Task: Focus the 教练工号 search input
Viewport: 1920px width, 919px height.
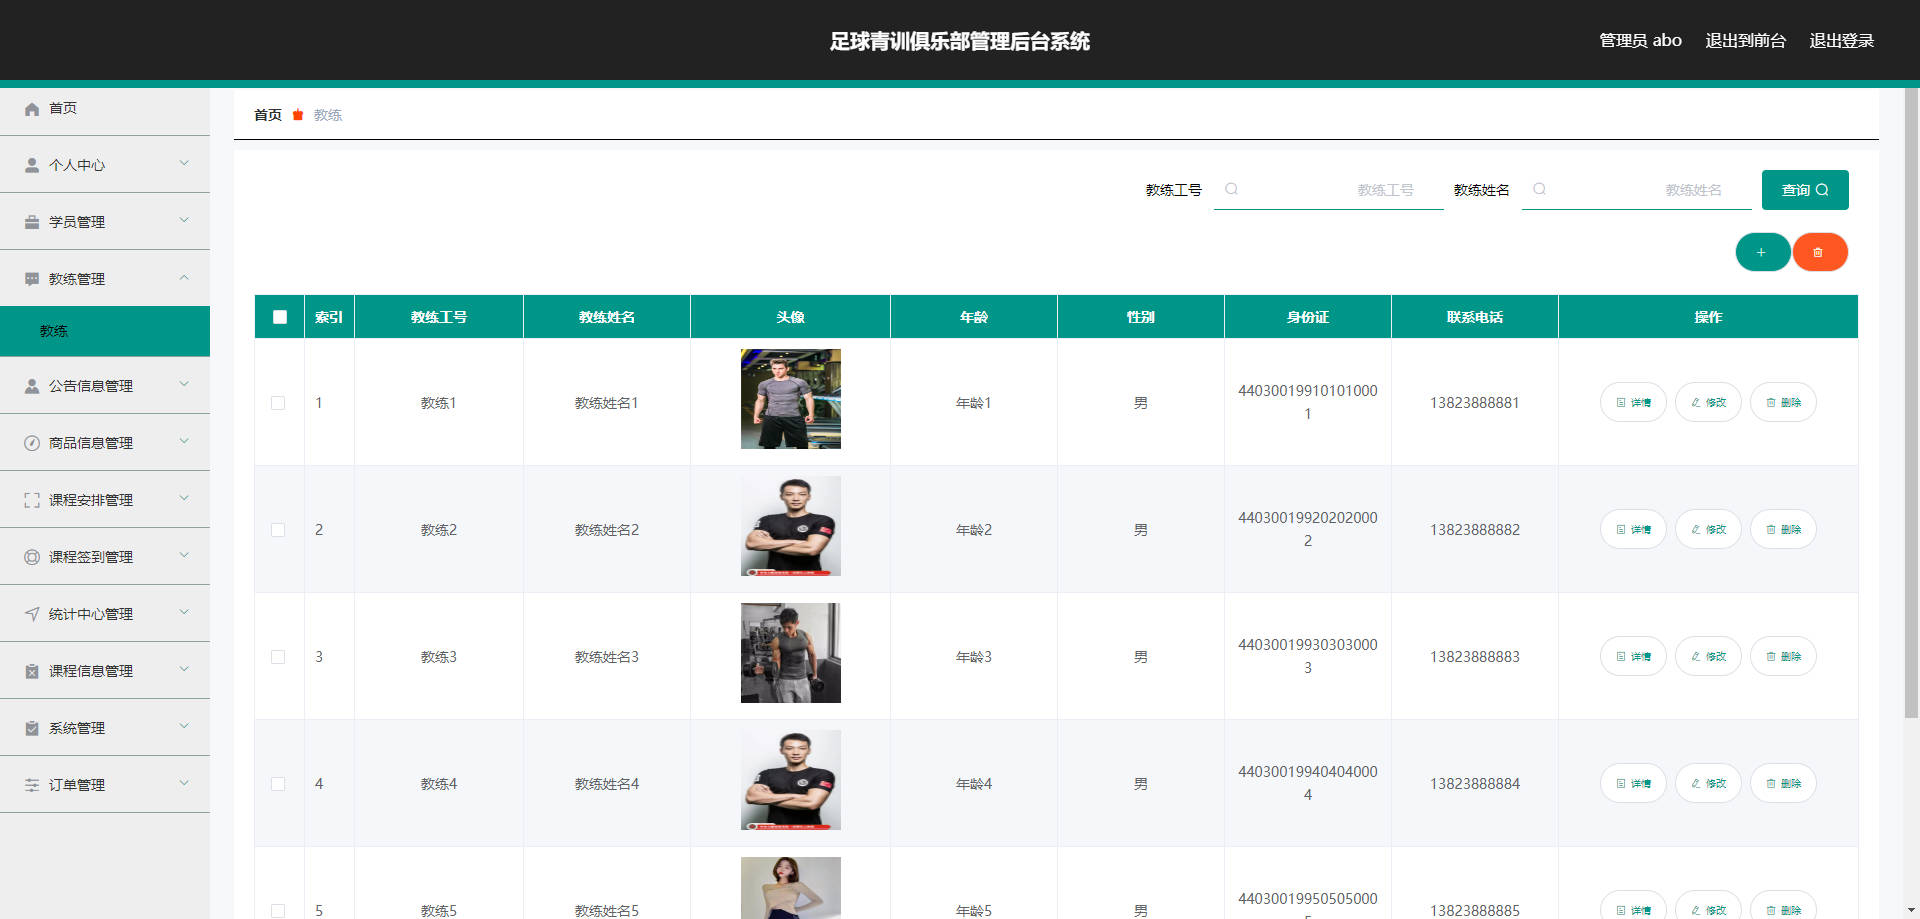Action: tap(1329, 190)
